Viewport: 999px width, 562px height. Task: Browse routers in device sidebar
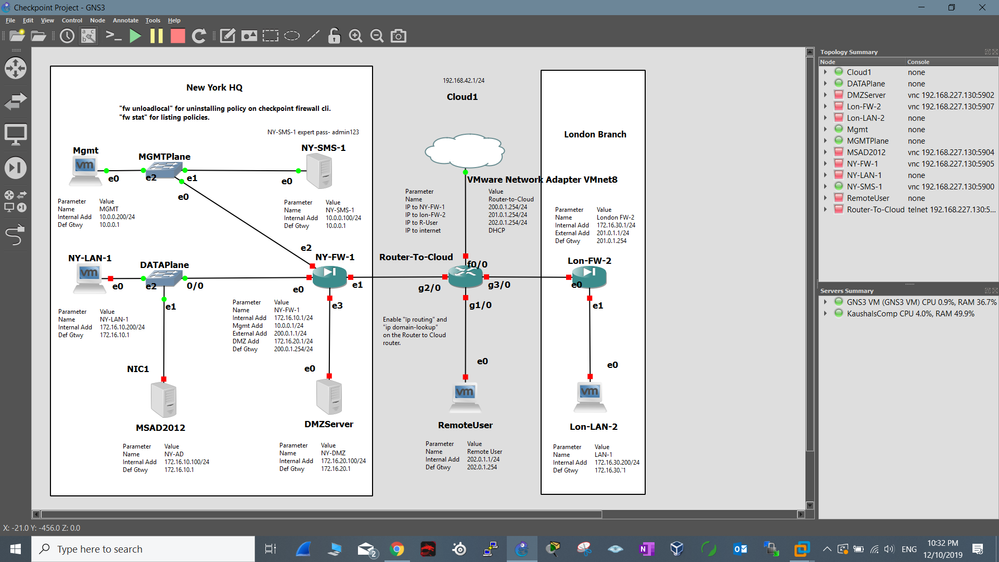(x=16, y=68)
